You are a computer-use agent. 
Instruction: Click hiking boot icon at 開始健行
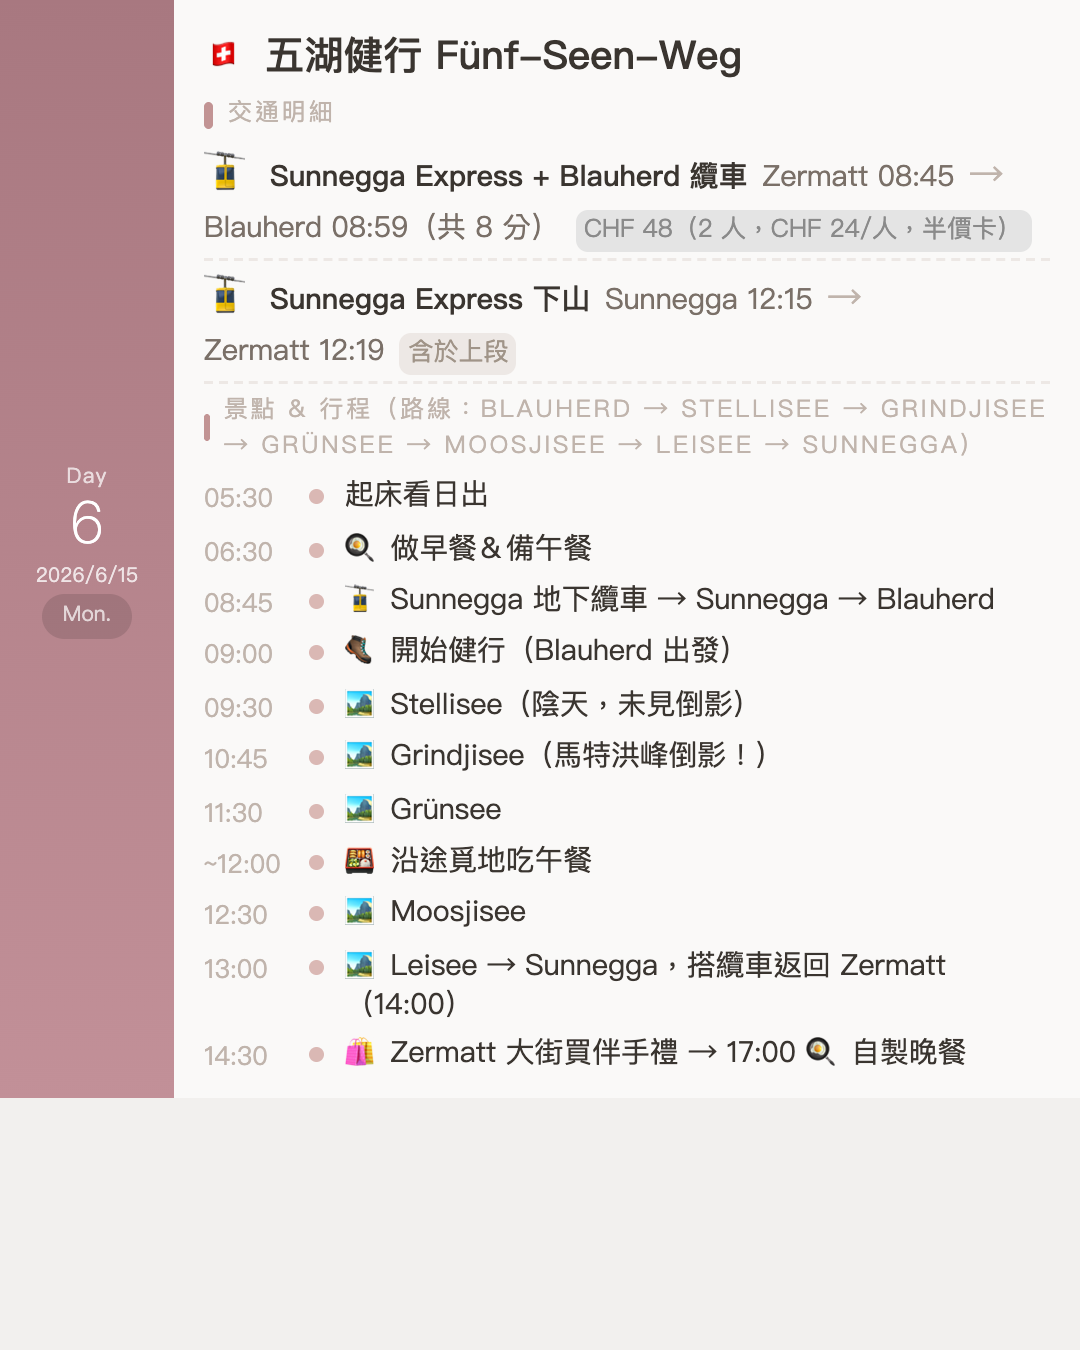coord(359,650)
